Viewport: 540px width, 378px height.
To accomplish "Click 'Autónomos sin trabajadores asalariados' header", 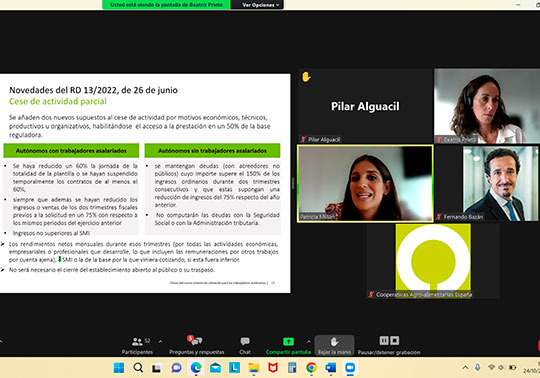I will click(x=212, y=151).
